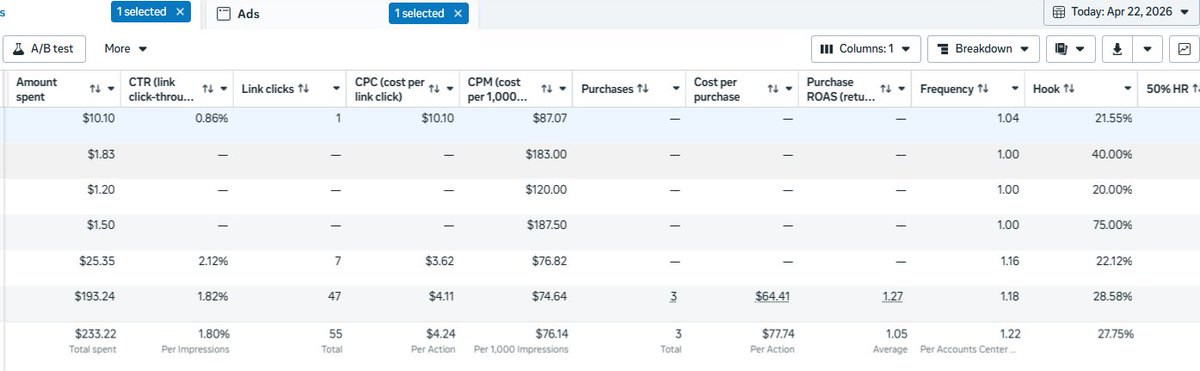
Task: Sort by Hook column
Action: pos(1069,89)
